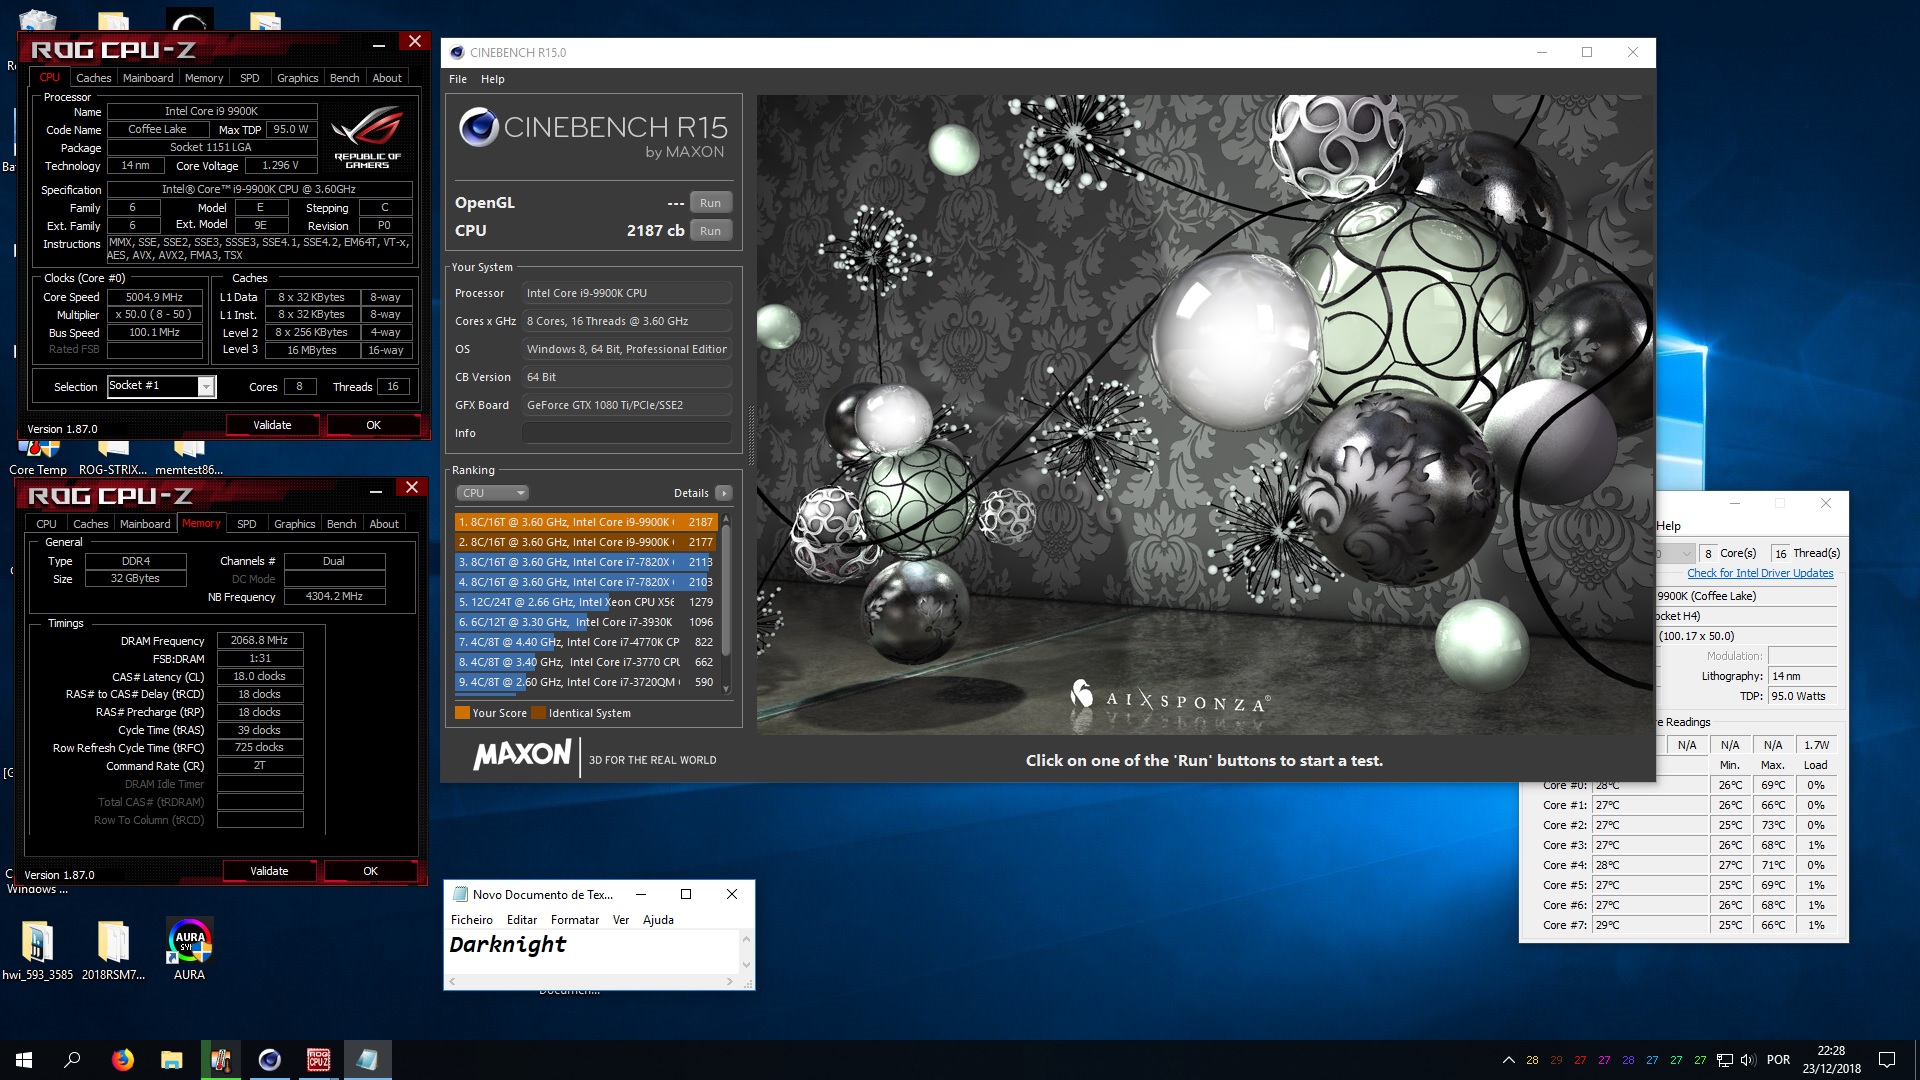Open taskbar search magnifier
The height and width of the screenshot is (1080, 1920).
click(x=72, y=1060)
